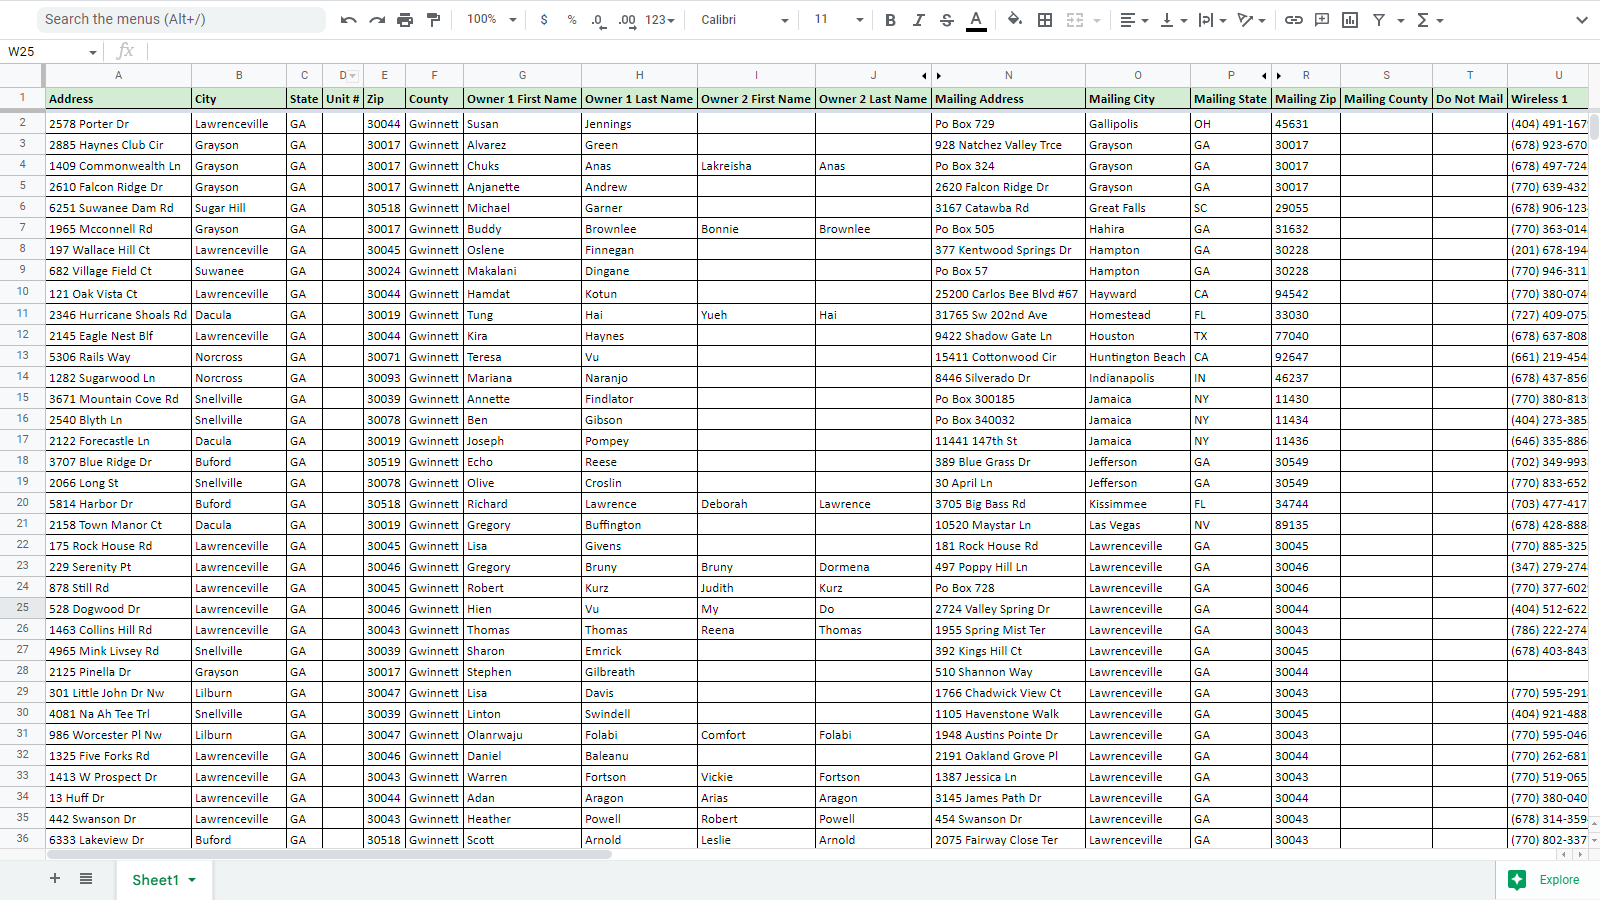
Task: Click the Insert comment icon
Action: tap(1322, 20)
